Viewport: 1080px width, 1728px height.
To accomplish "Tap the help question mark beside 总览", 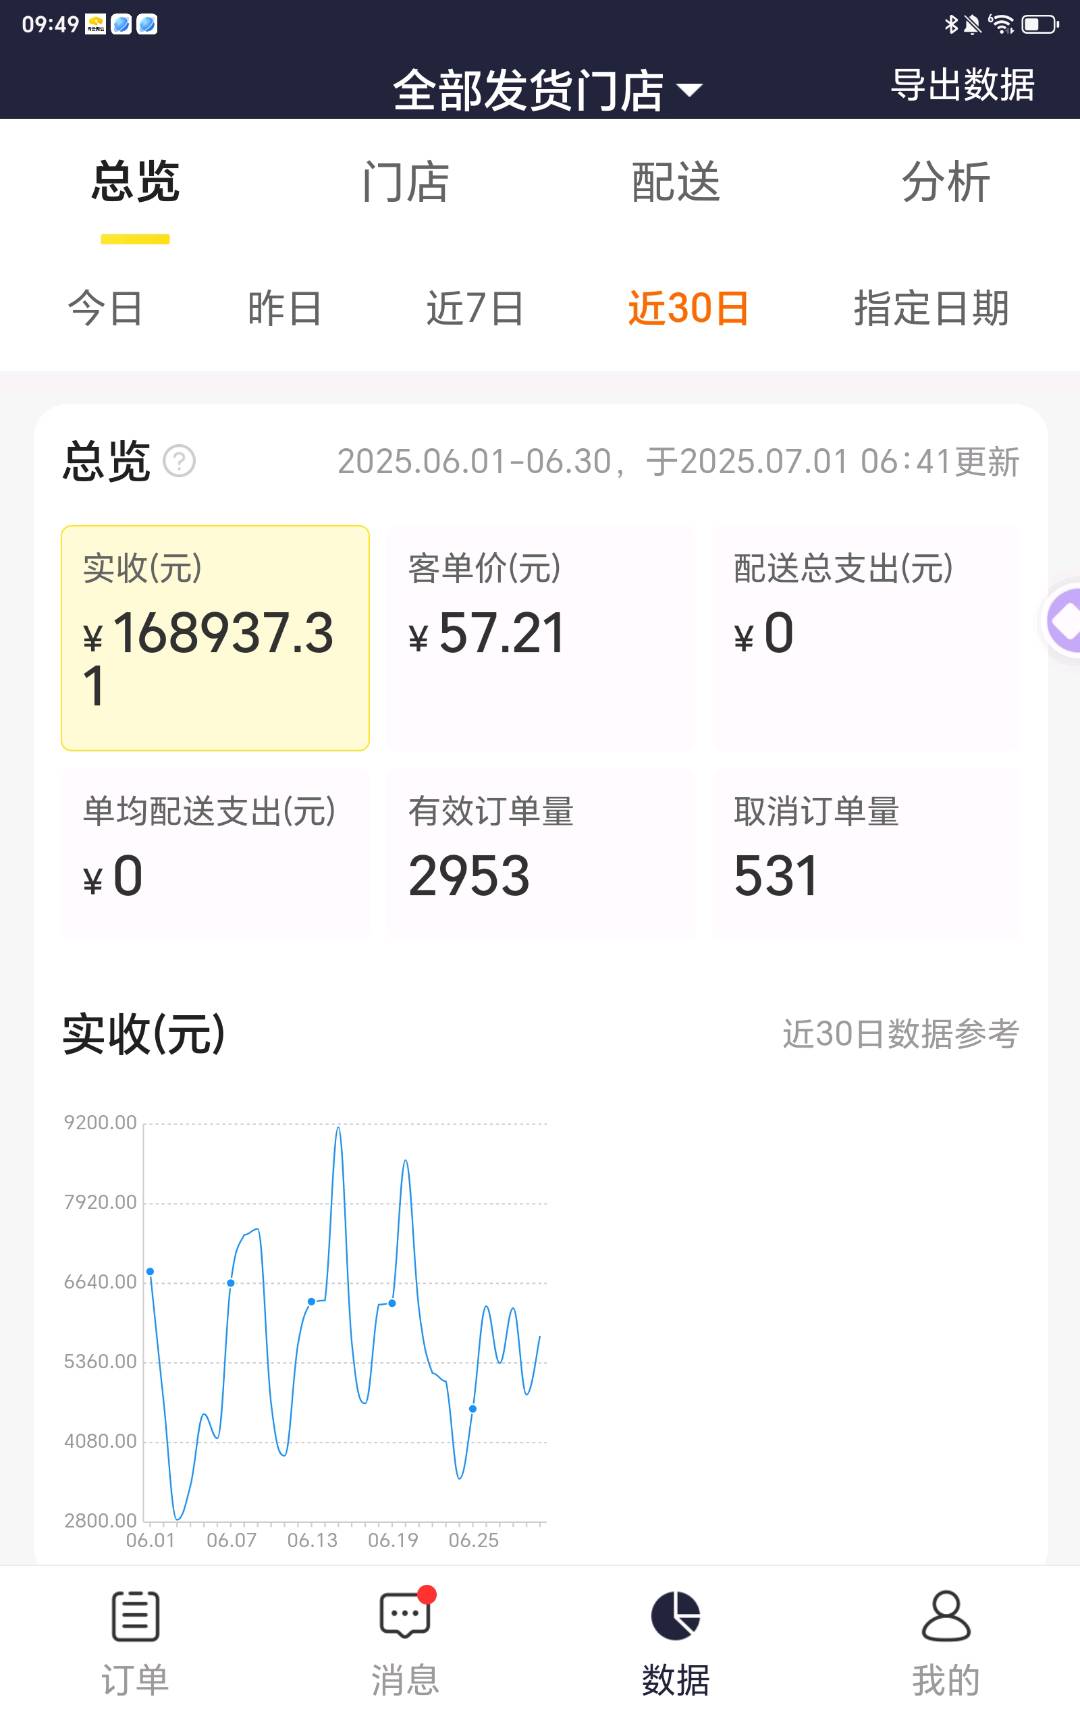I will [179, 461].
